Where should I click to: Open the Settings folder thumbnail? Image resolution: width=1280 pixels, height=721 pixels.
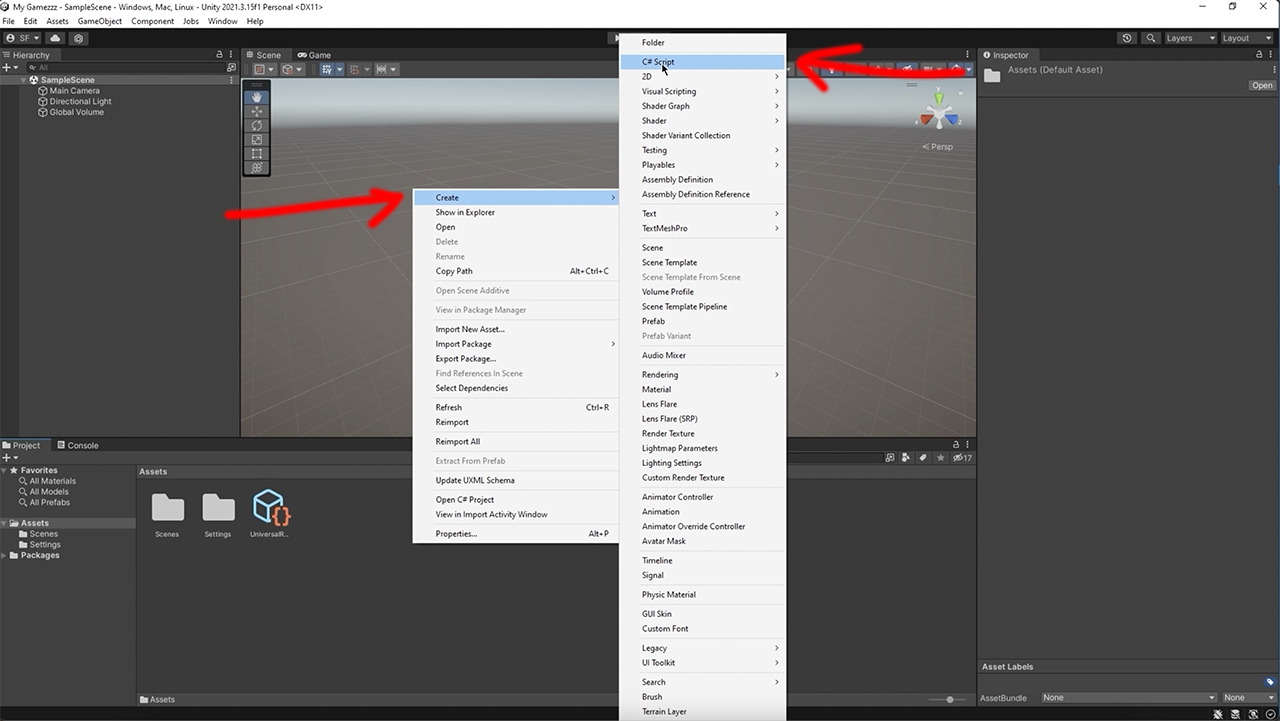pos(218,514)
